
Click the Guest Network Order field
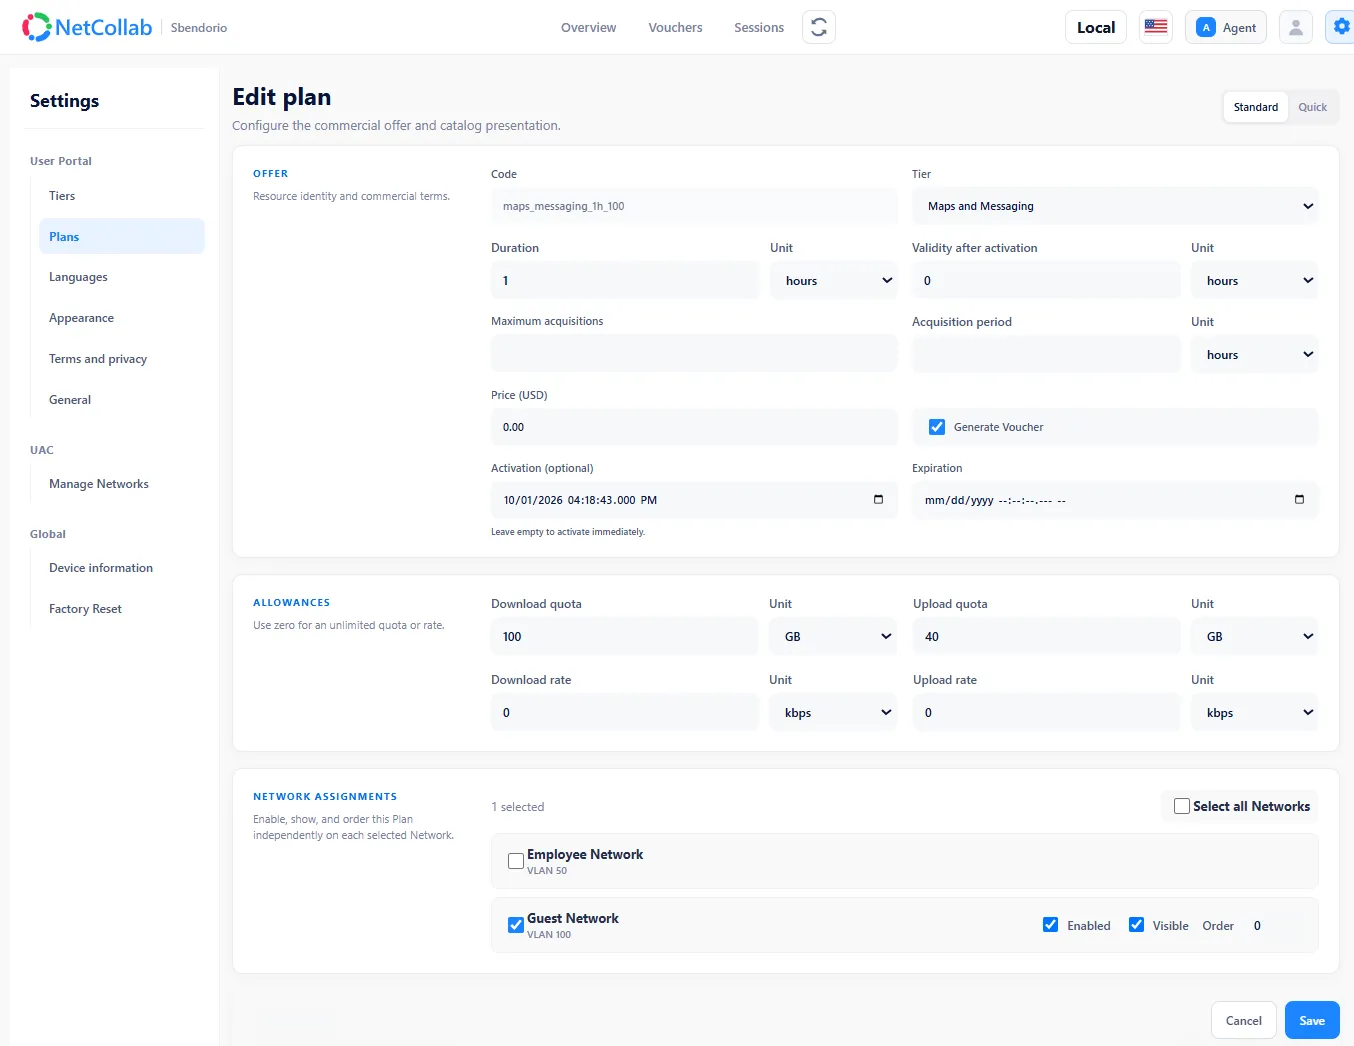(x=1274, y=925)
